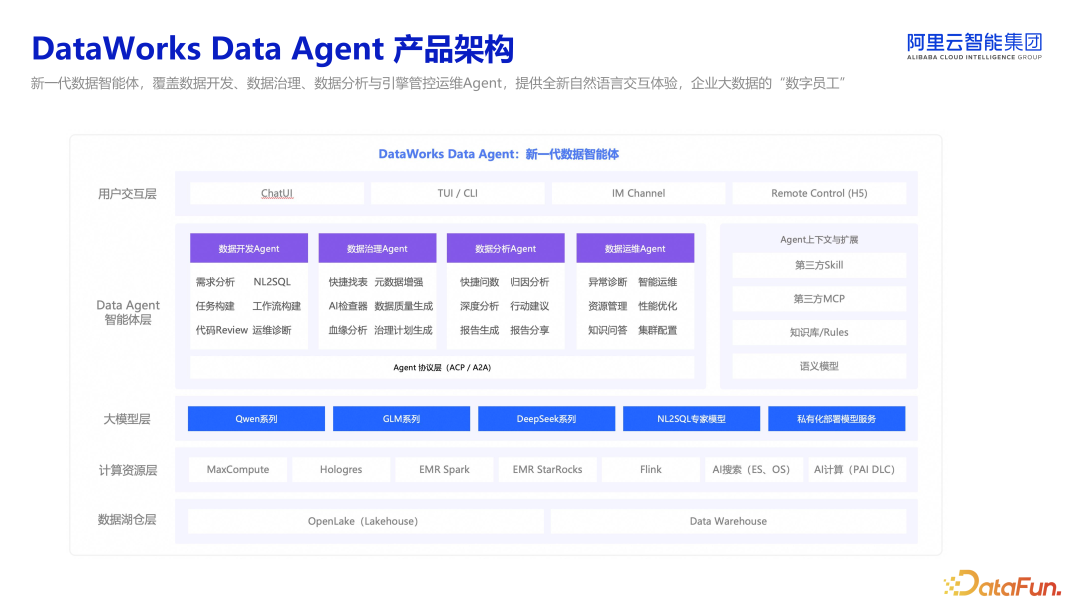Select 运维诊断 under 数据开发Agent
The image size is (1080, 608).
pyautogui.click(x=271, y=331)
